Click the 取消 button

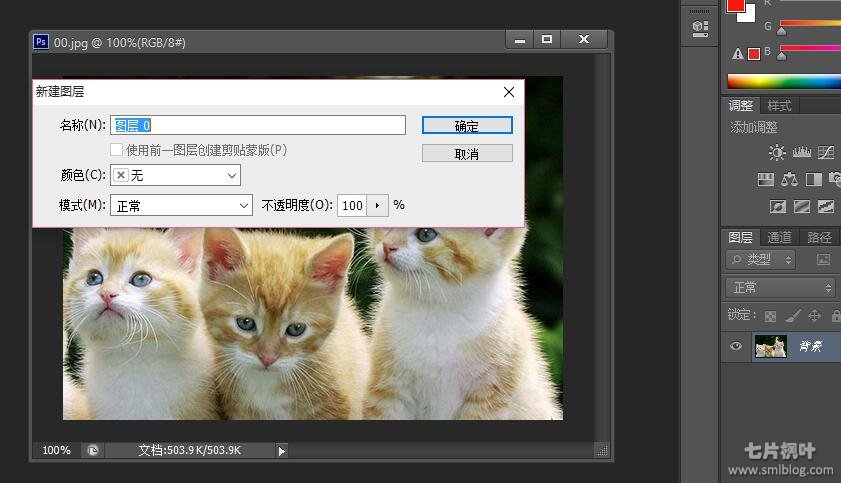467,154
